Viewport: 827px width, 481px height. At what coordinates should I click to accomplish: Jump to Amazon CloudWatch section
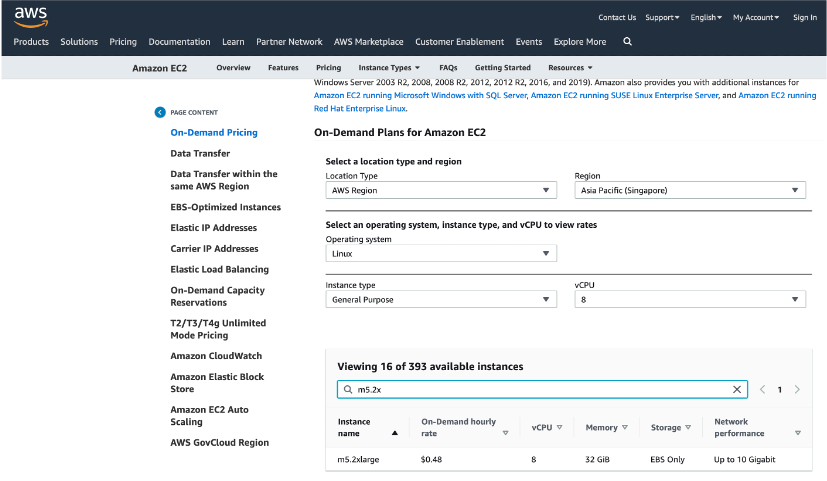[216, 356]
